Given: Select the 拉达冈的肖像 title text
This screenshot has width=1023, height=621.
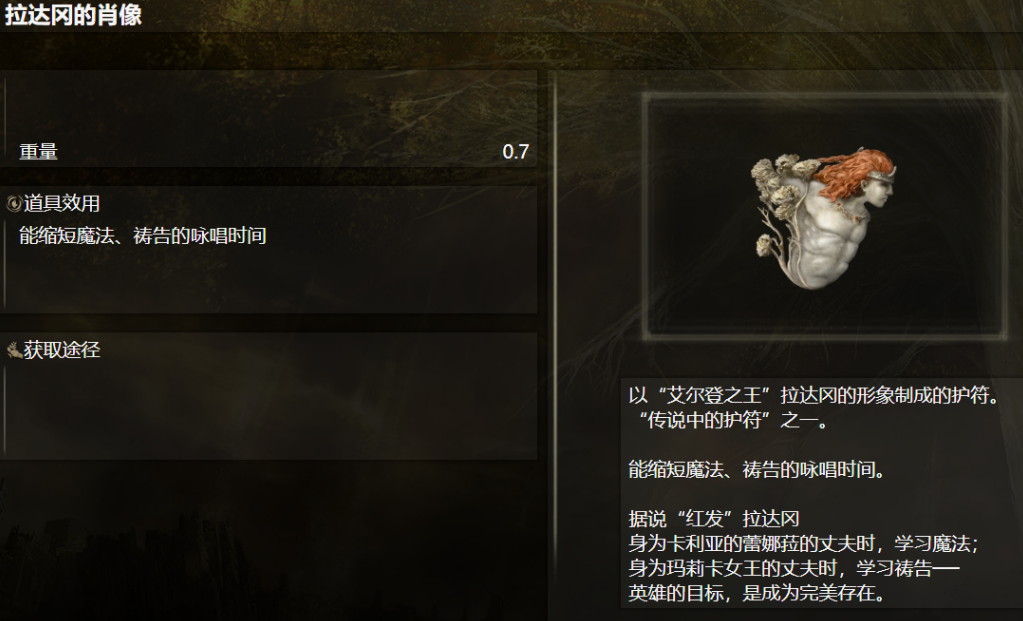Looking at the screenshot, I should (73, 14).
